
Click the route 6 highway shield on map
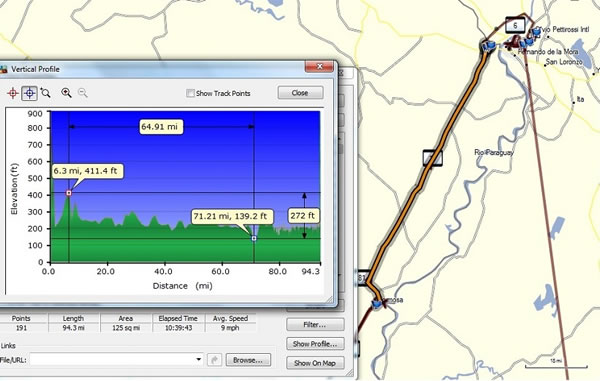pyautogui.click(x=515, y=26)
